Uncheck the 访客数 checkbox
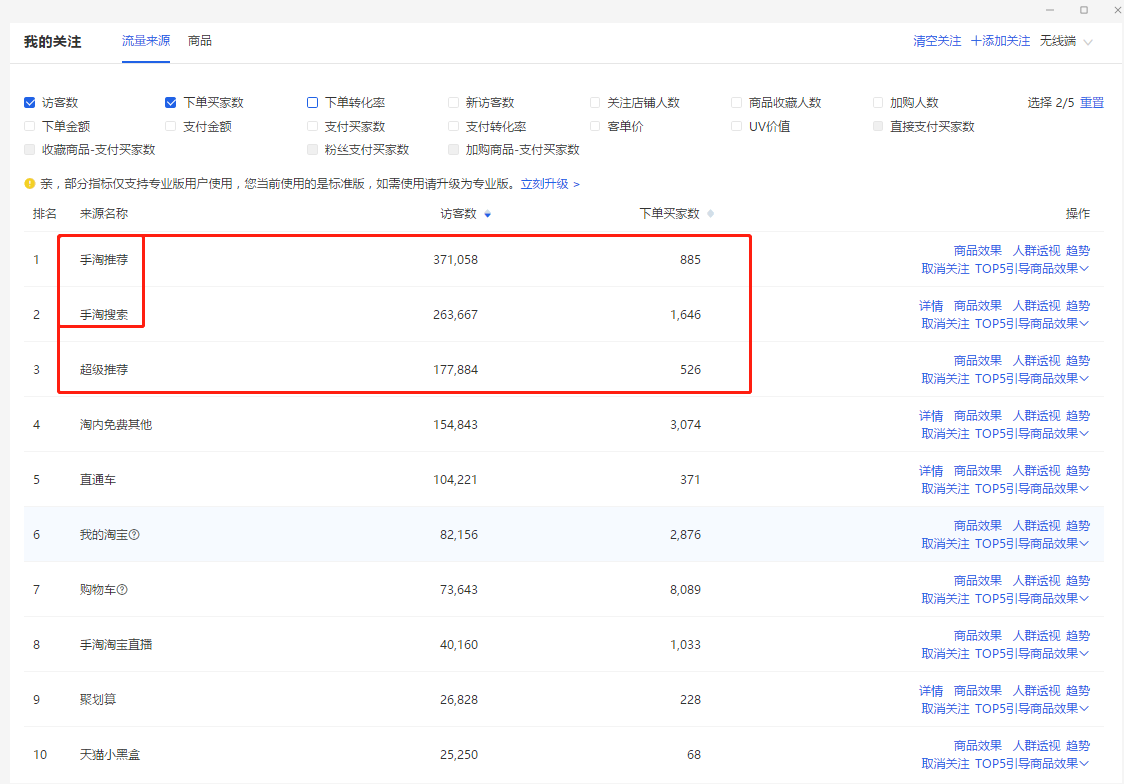This screenshot has height=784, width=1124. pyautogui.click(x=30, y=102)
